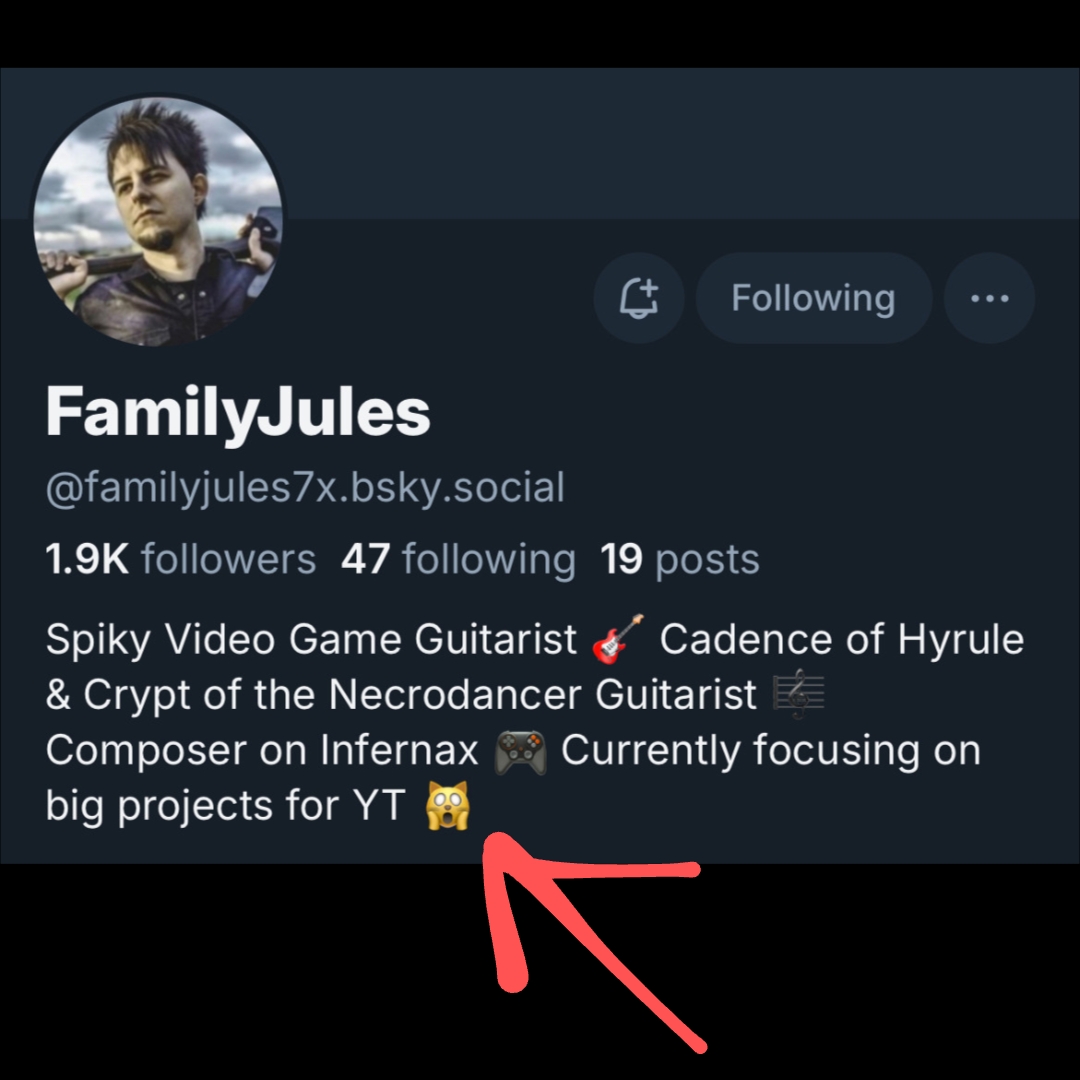1080x1080 pixels.
Task: Open the 47 following list
Action: pyautogui.click(x=458, y=560)
